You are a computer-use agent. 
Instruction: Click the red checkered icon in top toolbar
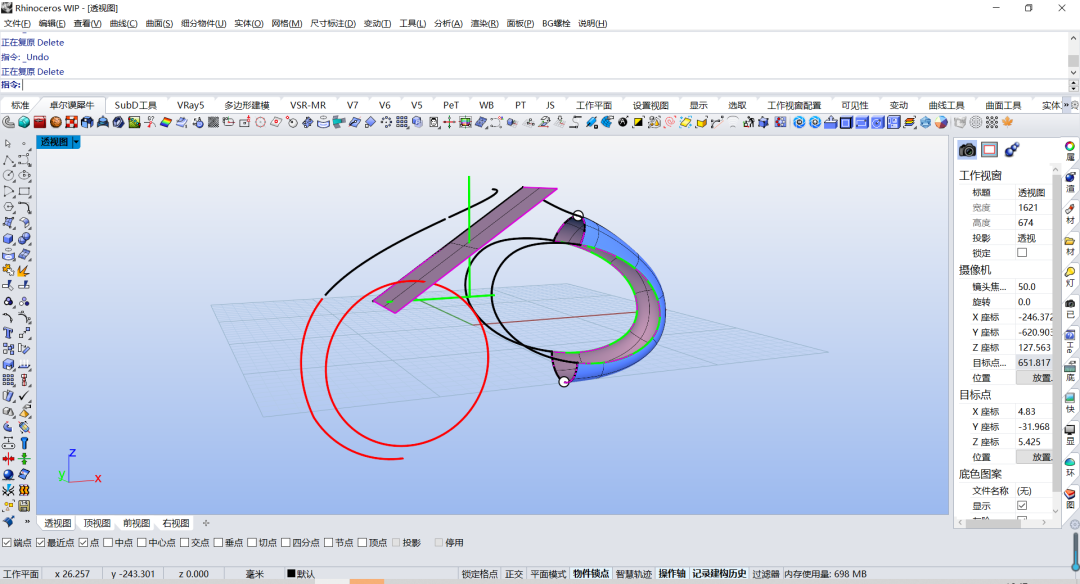71,123
